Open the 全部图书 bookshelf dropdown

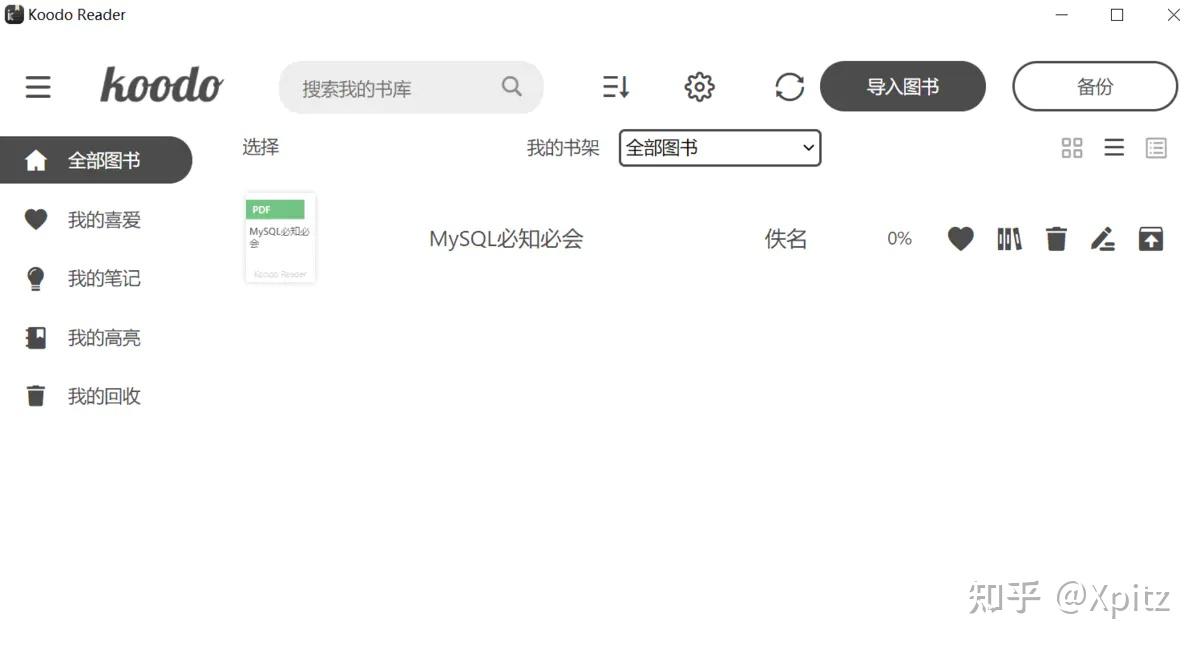pos(720,148)
